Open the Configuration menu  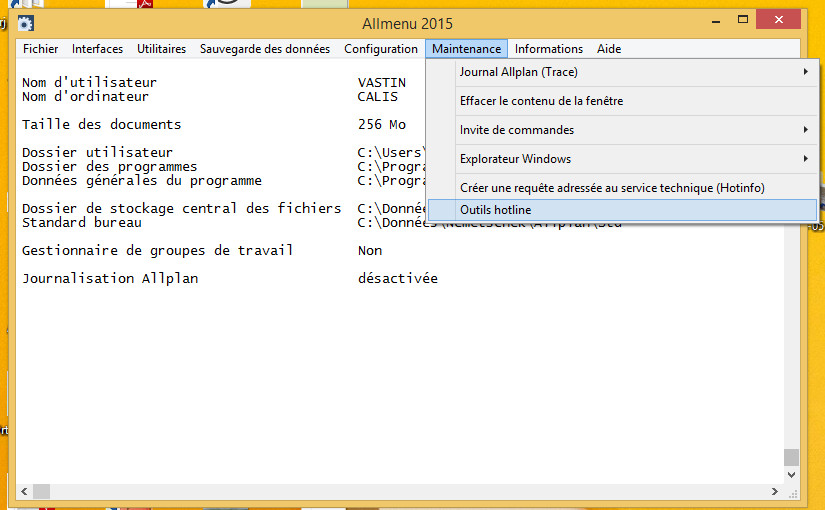coord(381,49)
